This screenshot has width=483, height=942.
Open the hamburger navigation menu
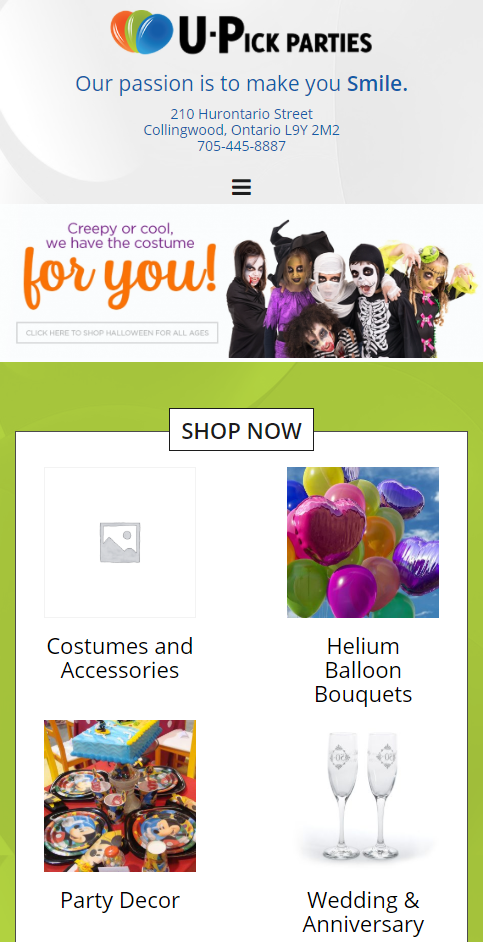click(x=241, y=187)
